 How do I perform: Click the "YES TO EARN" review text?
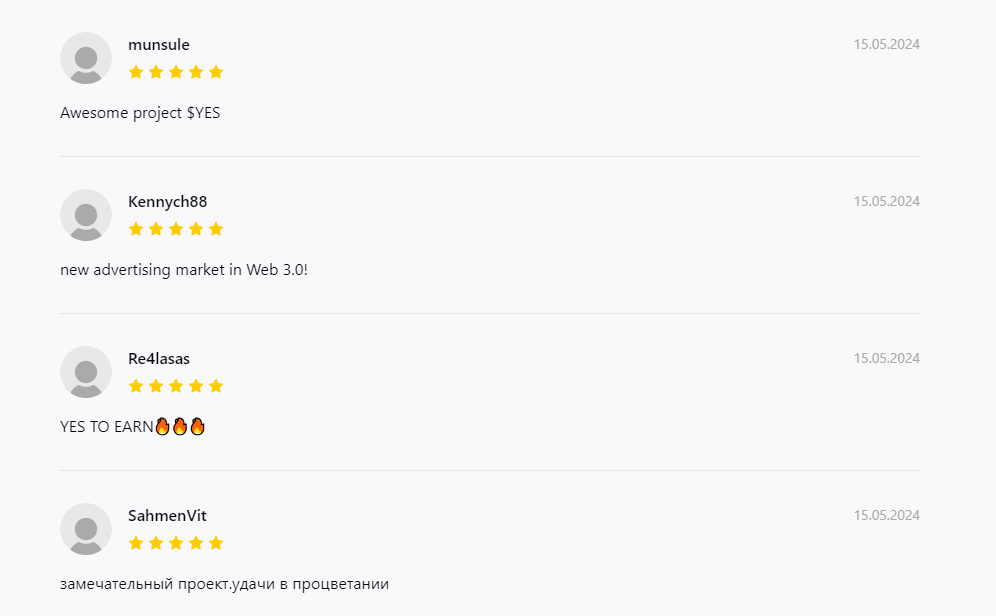(x=106, y=427)
